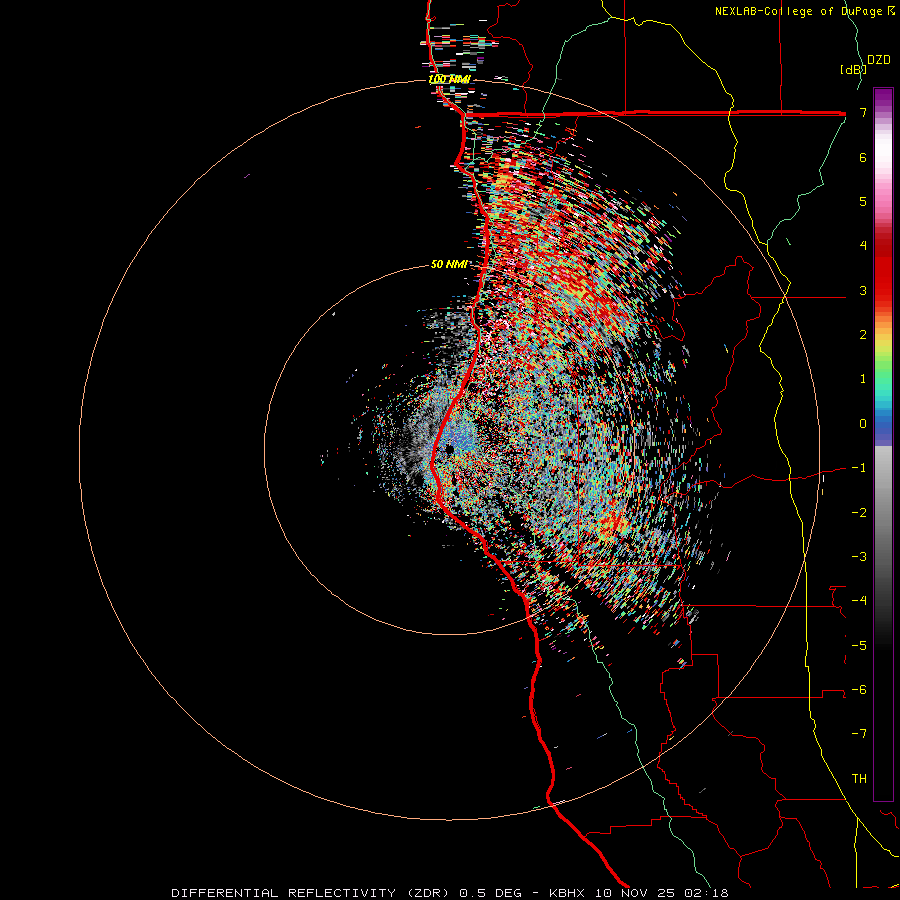The width and height of the screenshot is (900, 900).
Task: Click the -7 value on the scale
Action: coord(859,734)
